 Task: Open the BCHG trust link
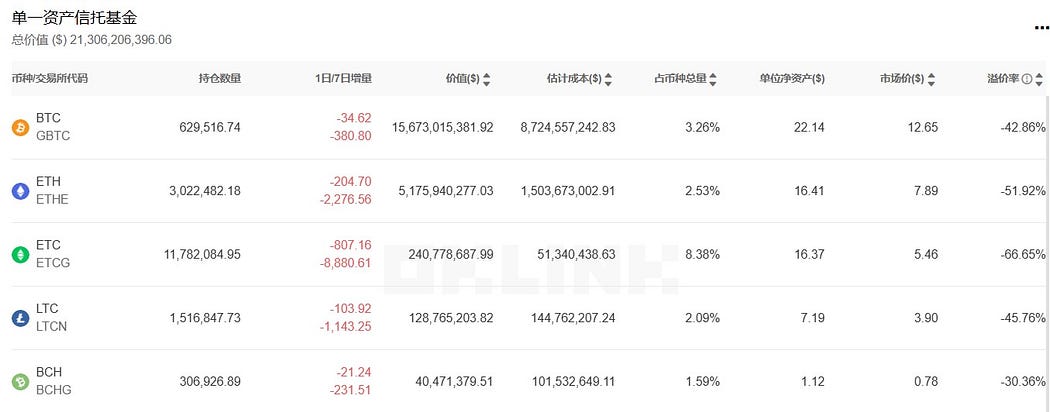click(54, 390)
